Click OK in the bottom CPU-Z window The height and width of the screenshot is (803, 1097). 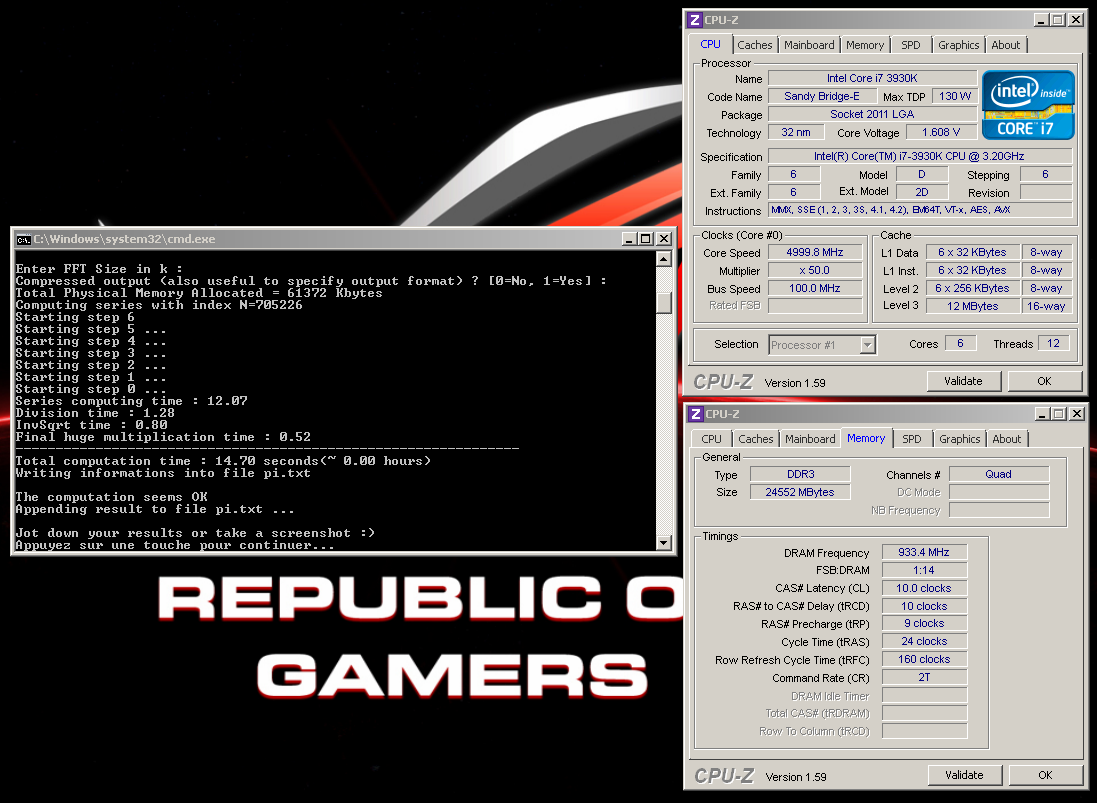coord(1045,775)
